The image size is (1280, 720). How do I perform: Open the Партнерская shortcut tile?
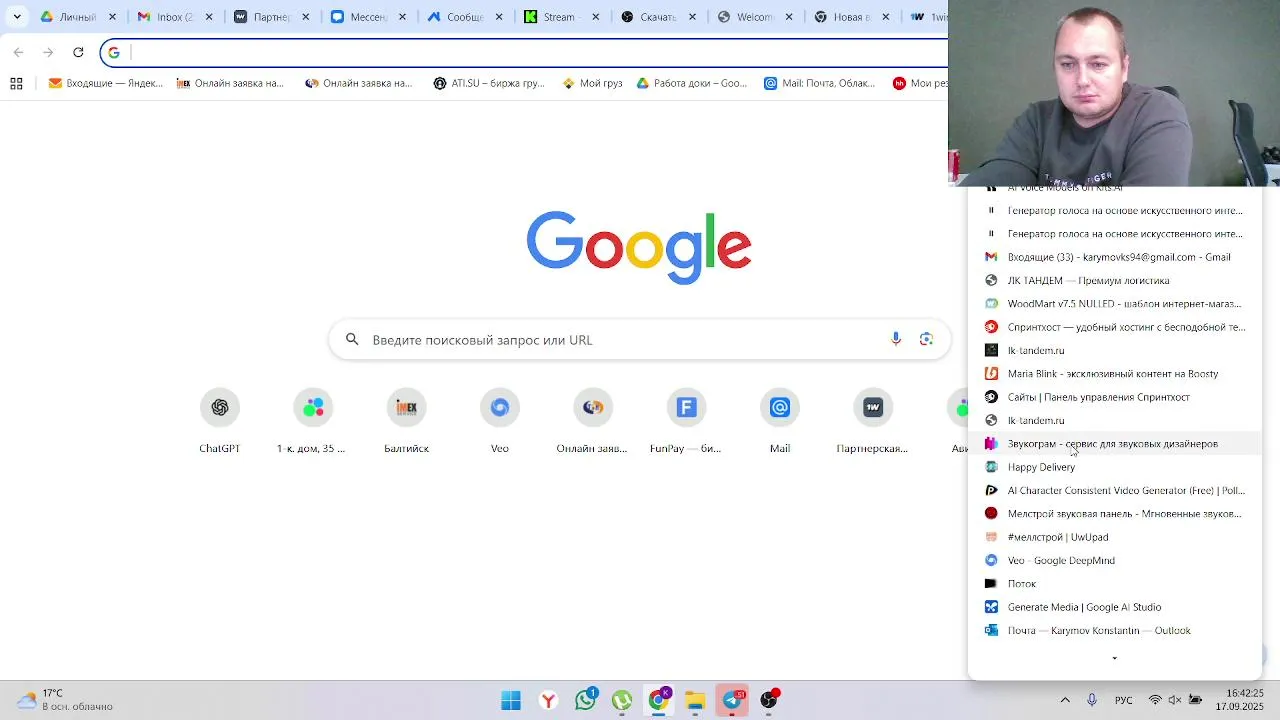[x=873, y=422]
